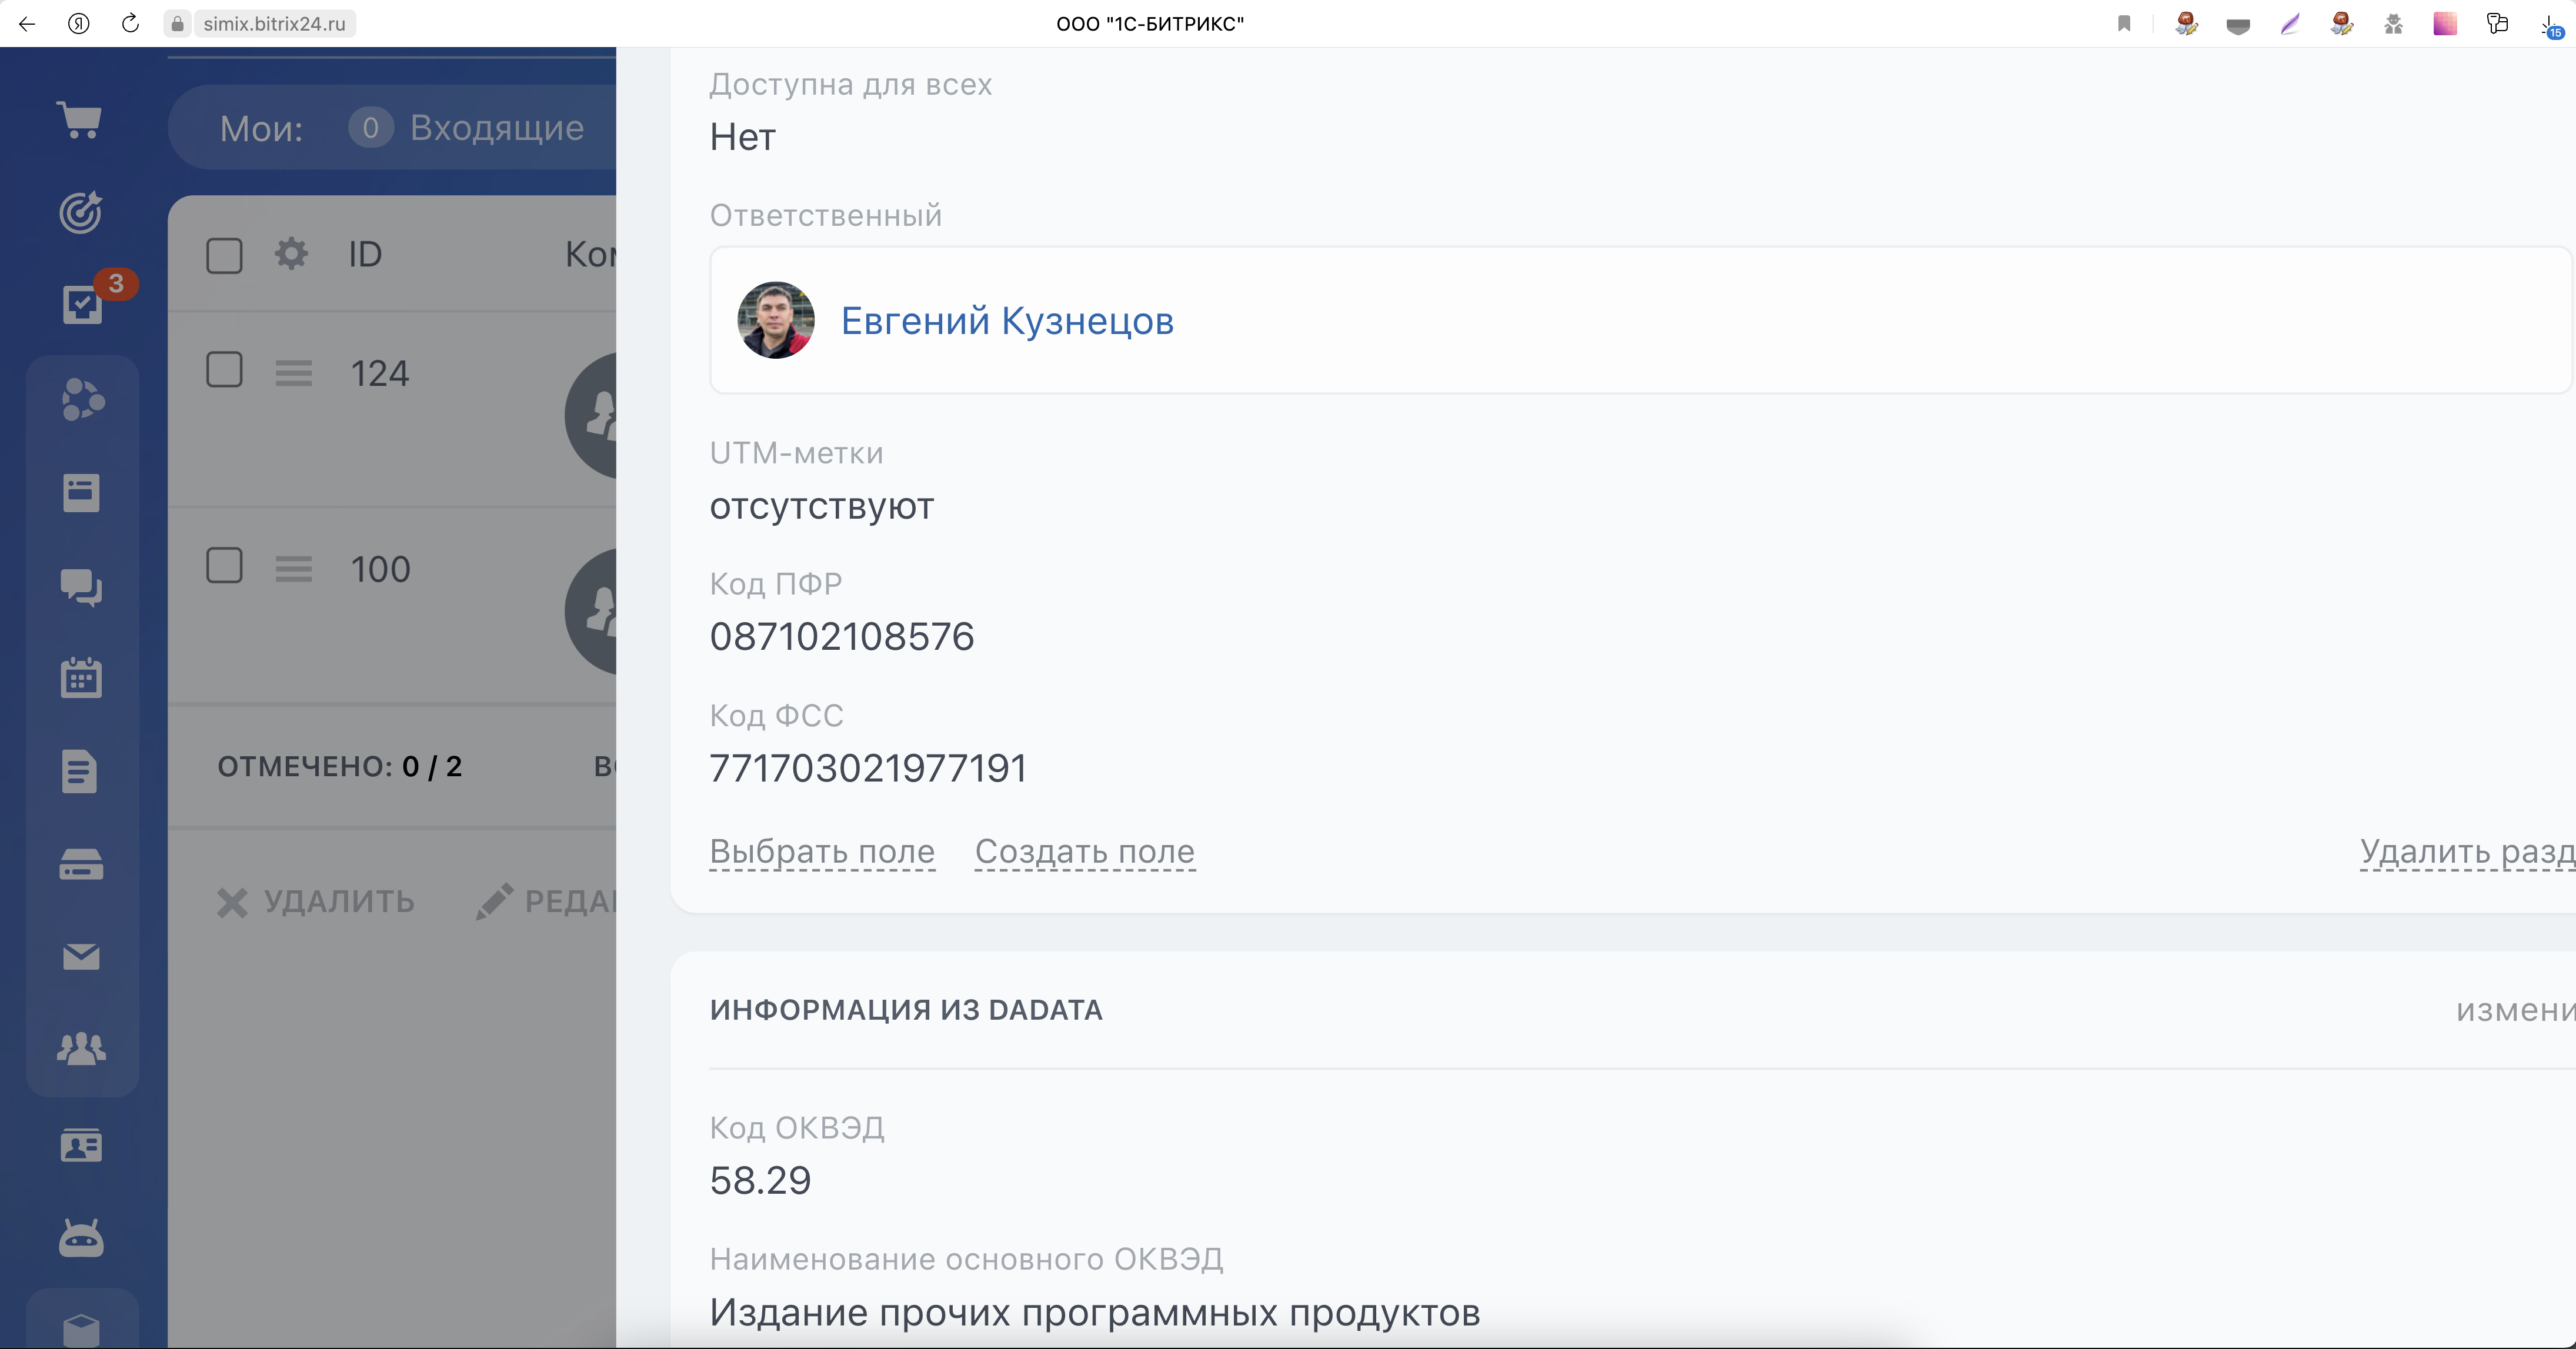
Task: Open Евгений Кузнецов profile link
Action: (x=1006, y=321)
